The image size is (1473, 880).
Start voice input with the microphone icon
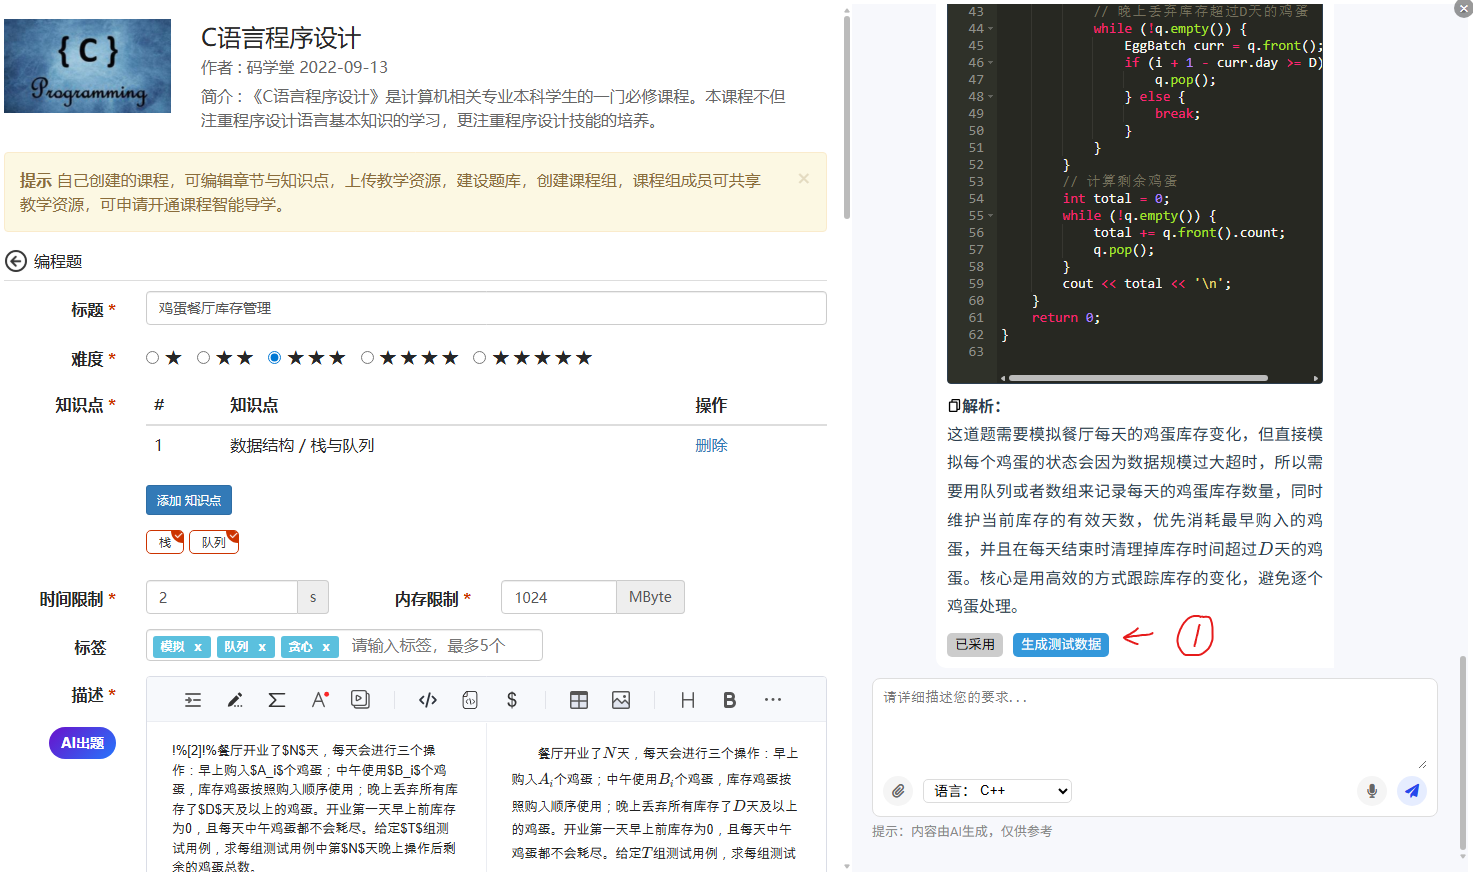tap(1371, 791)
